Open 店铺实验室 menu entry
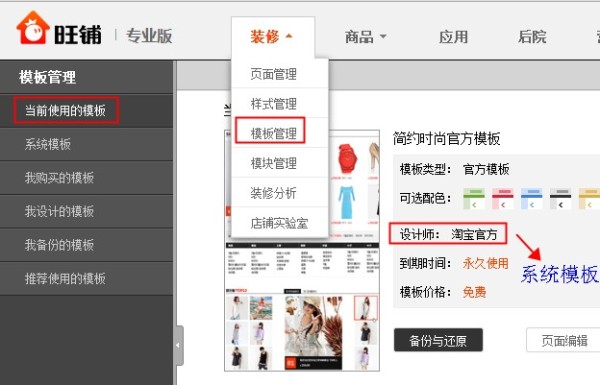This screenshot has width=600, height=385. [x=279, y=223]
